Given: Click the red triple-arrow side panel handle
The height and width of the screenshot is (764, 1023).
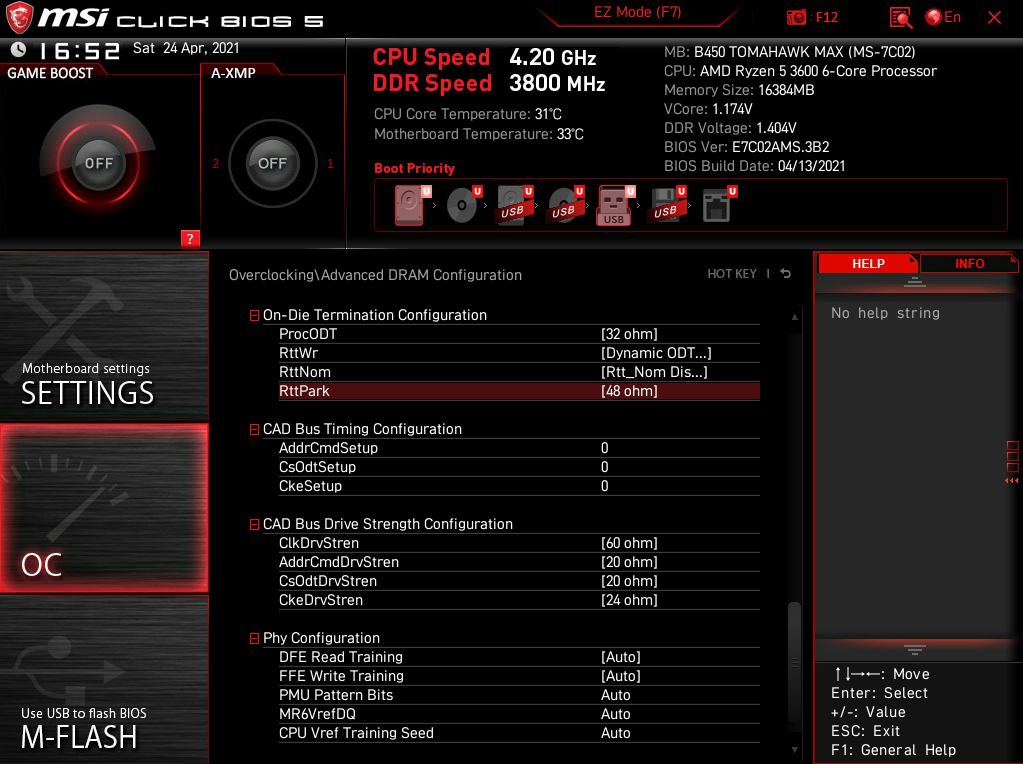Looking at the screenshot, I should 1011,481.
